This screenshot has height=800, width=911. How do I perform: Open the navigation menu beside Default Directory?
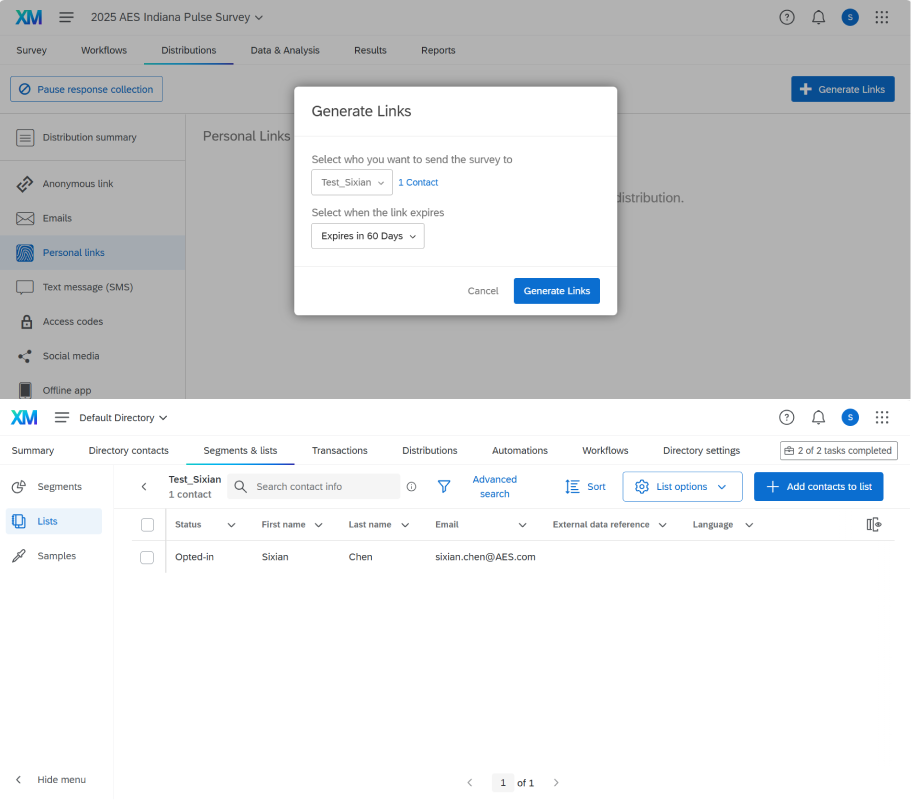(62, 418)
